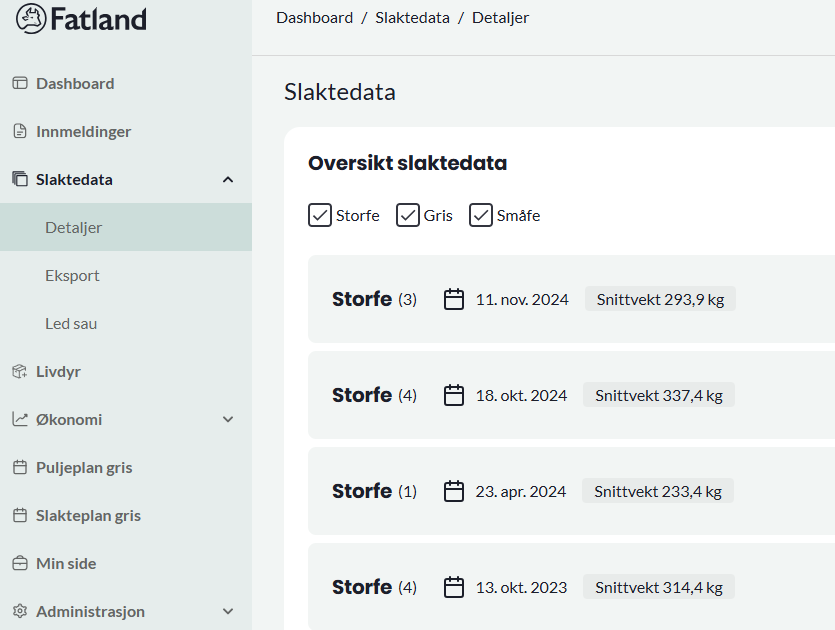Click the Livdyr icon in sidebar
The image size is (835, 630).
20,371
